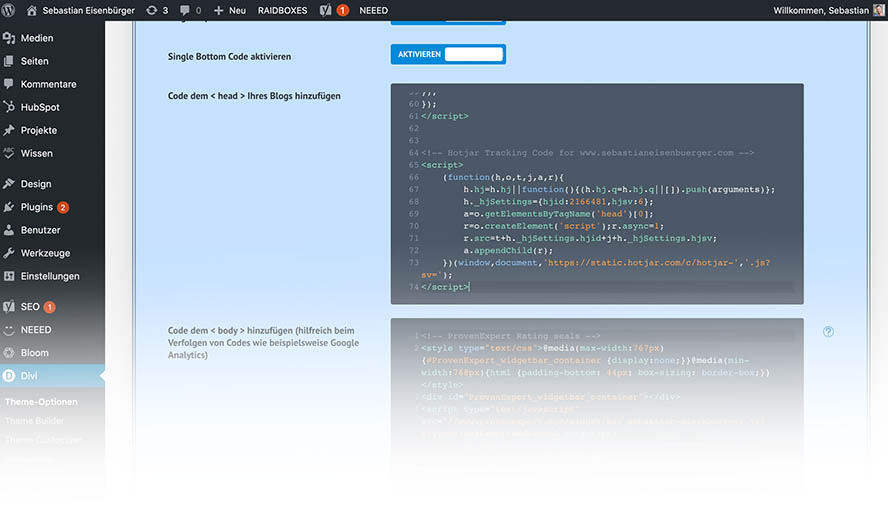Screen dimensions: 888x508
Task: Click the HubSpot sprocket icon
Action: click(8, 107)
